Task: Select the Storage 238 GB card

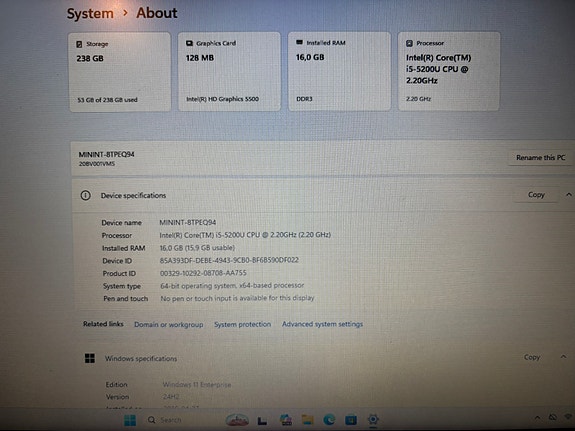Action: click(x=120, y=72)
